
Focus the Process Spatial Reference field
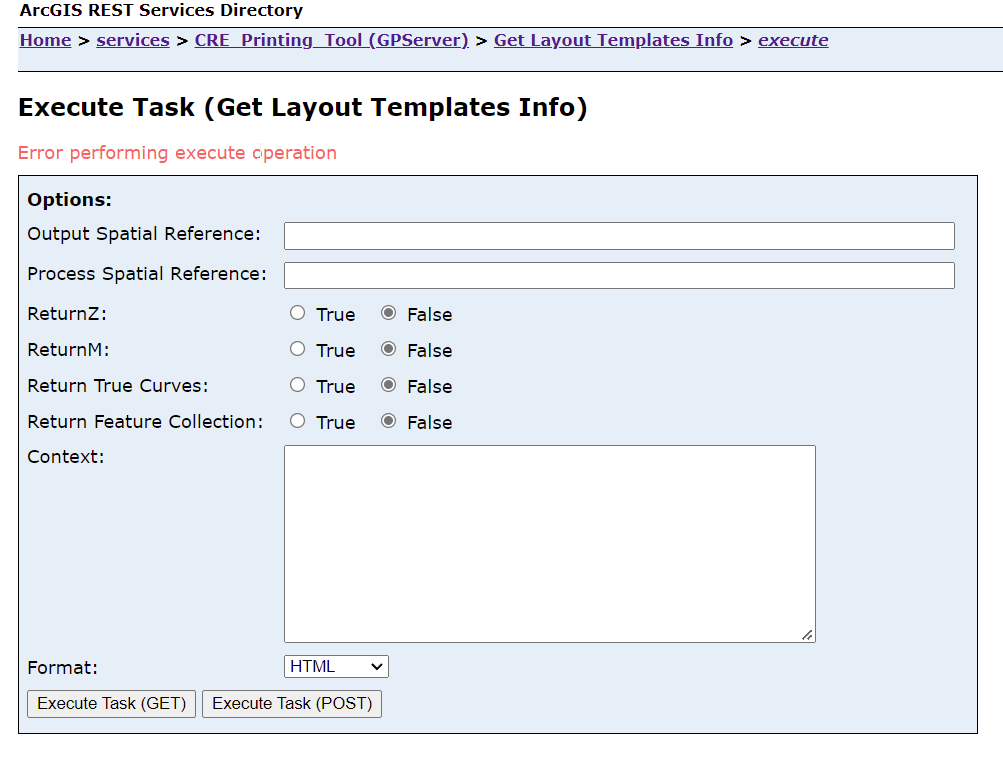(619, 276)
